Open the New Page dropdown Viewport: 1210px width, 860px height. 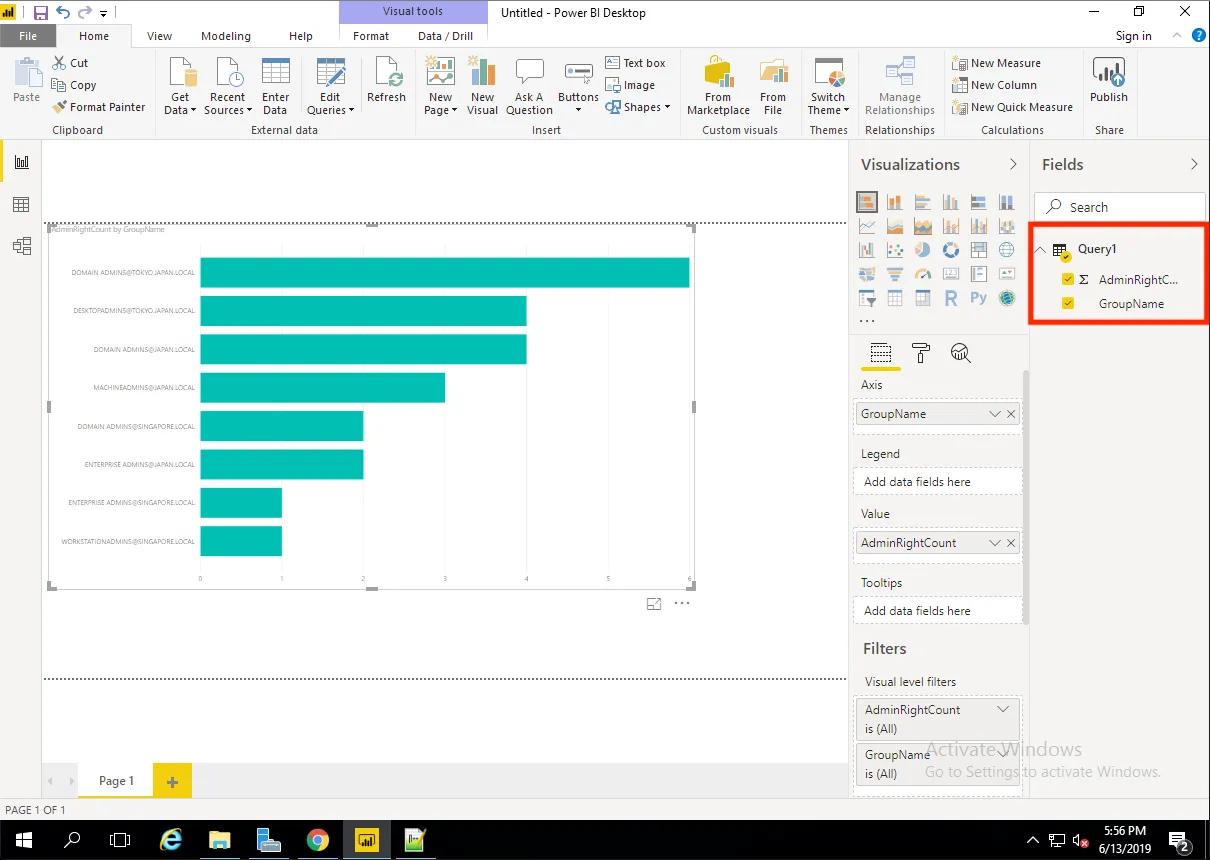pyautogui.click(x=440, y=86)
